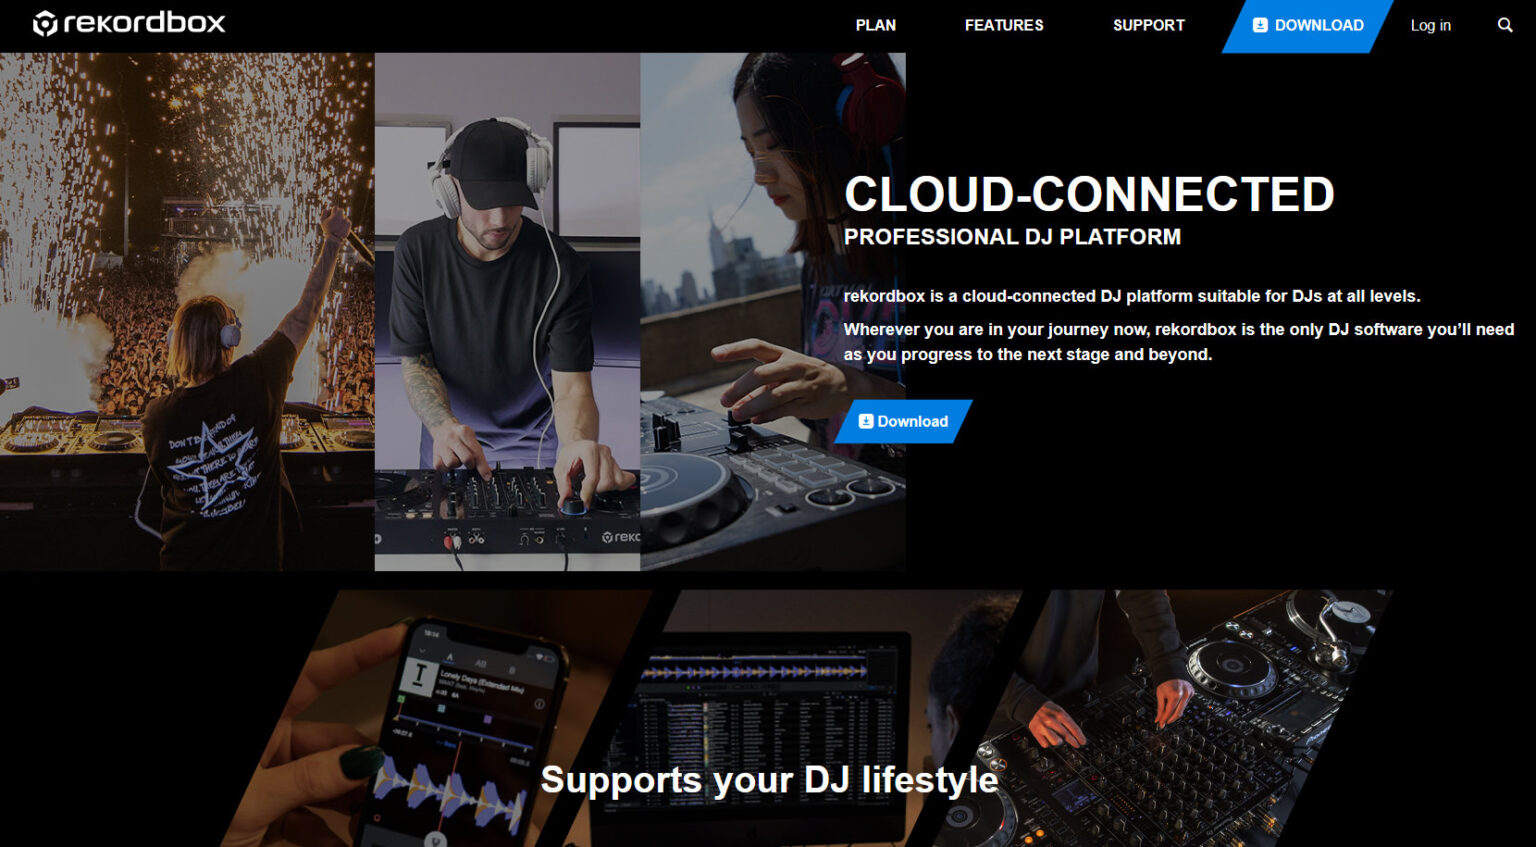Open the PLAN menu
Image resolution: width=1536 pixels, height=847 pixels.
875,25
